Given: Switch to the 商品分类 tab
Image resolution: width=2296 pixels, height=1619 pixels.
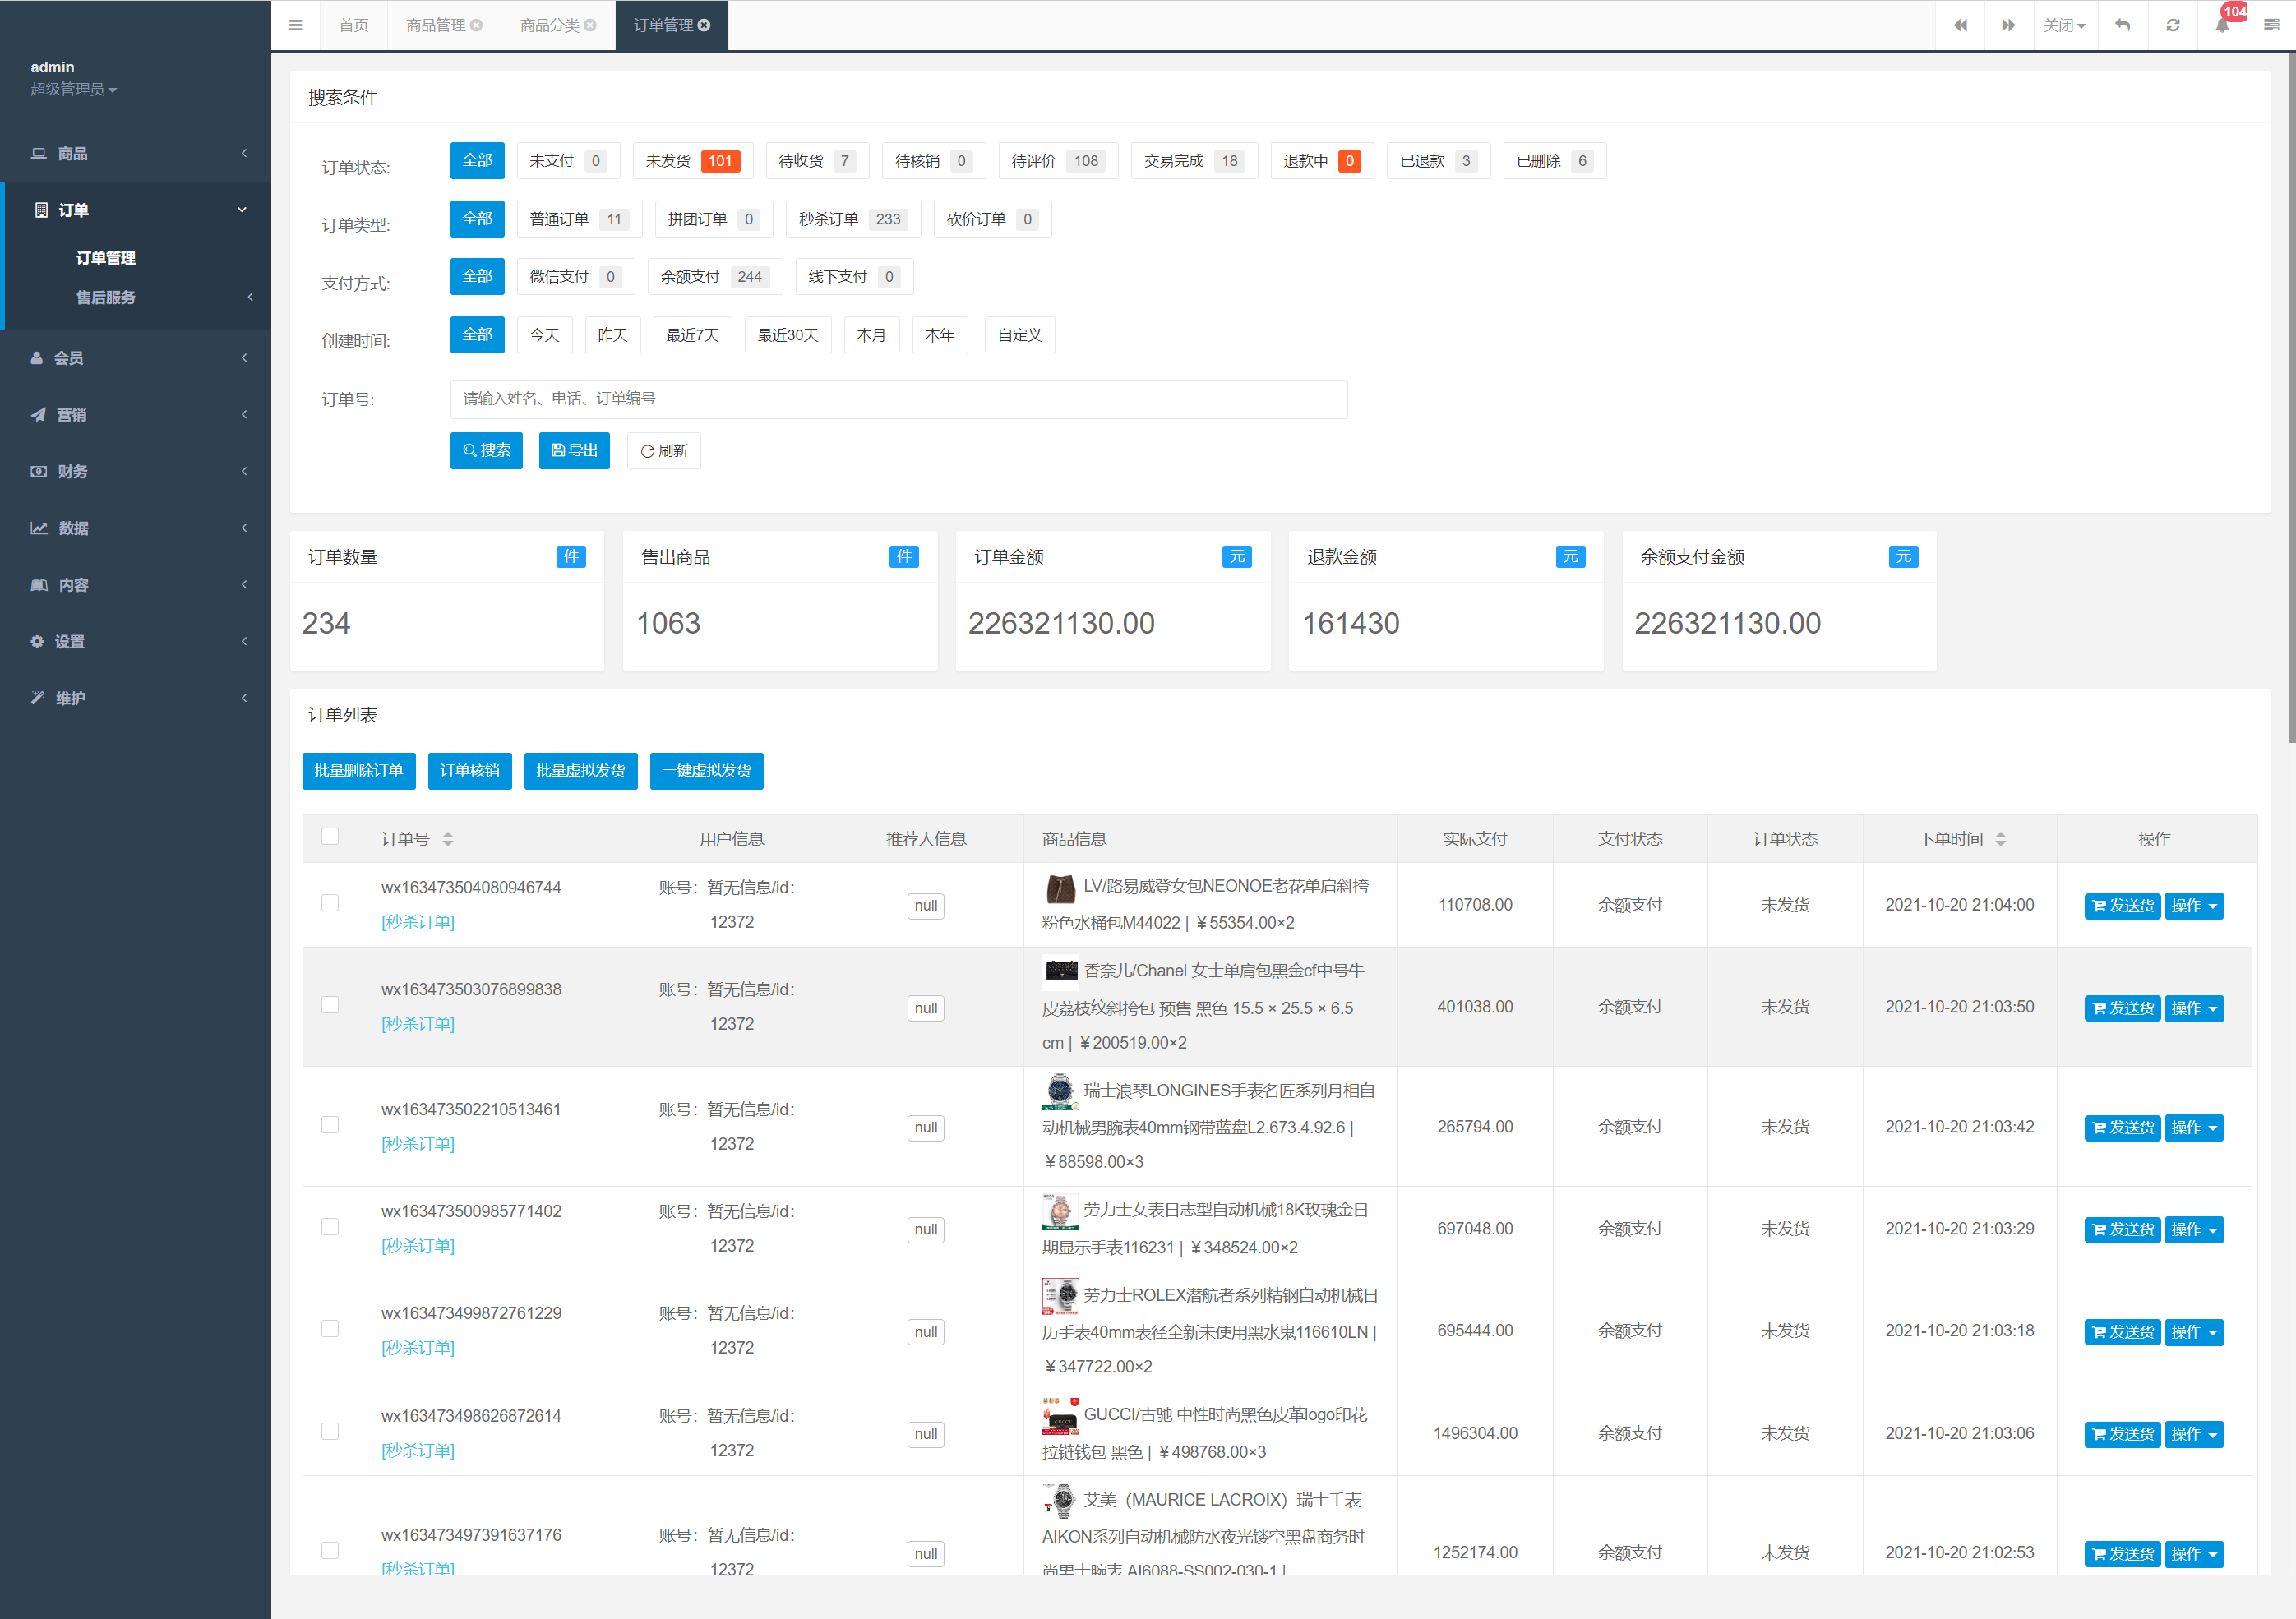Looking at the screenshot, I should (x=557, y=25).
